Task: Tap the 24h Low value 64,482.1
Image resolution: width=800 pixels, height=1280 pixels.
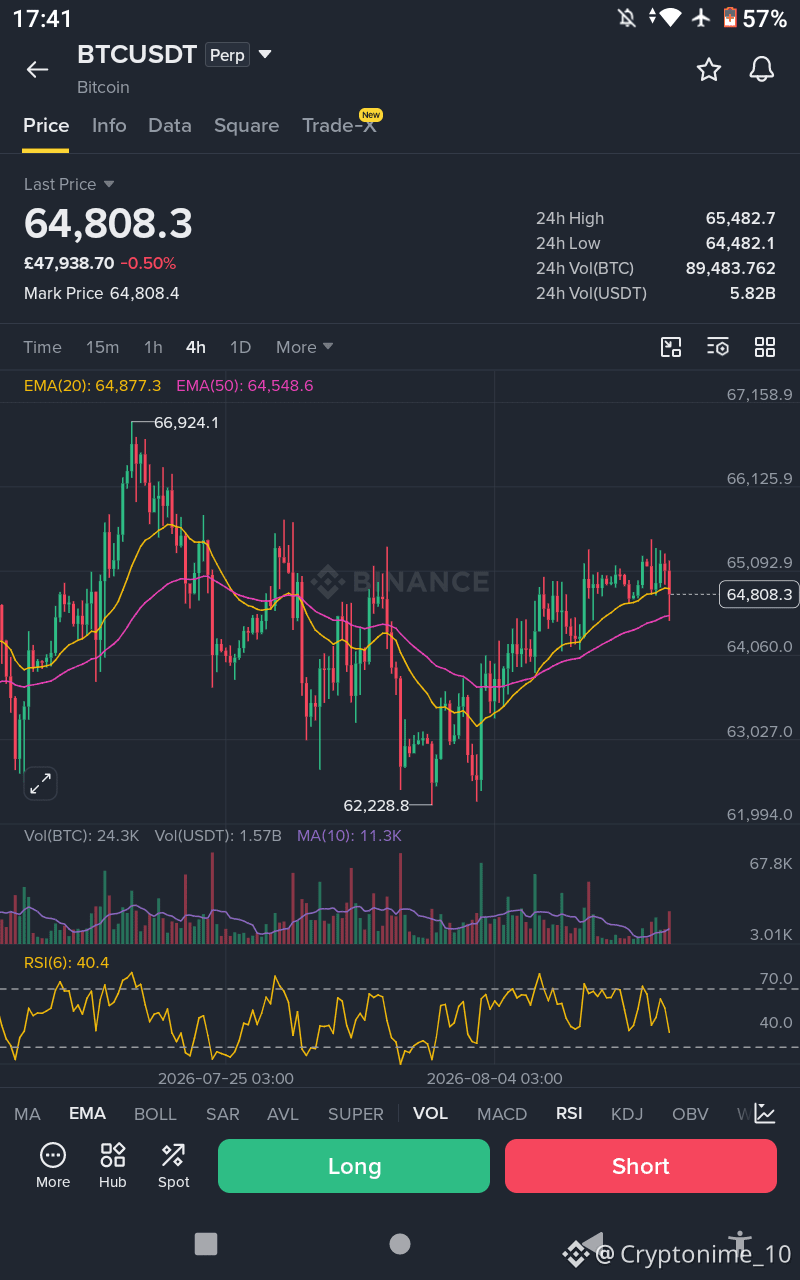Action: [x=740, y=243]
